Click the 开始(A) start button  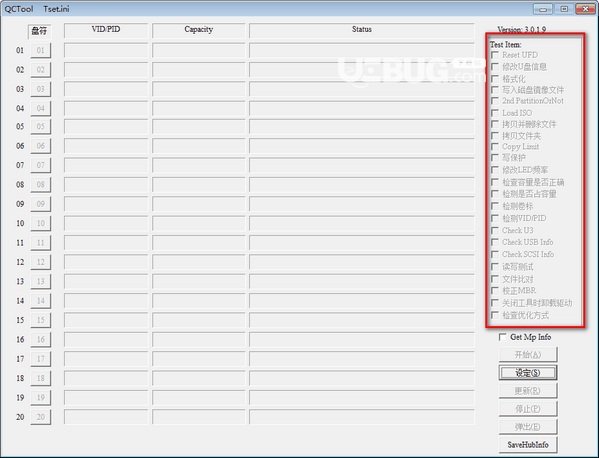tap(528, 354)
